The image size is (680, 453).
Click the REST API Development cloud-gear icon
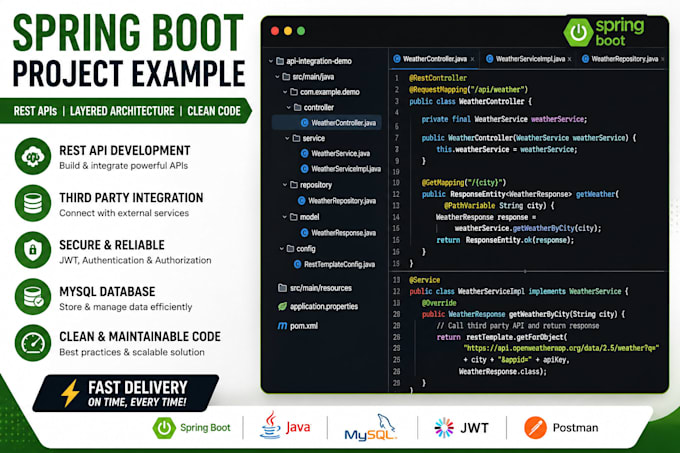[x=33, y=156]
